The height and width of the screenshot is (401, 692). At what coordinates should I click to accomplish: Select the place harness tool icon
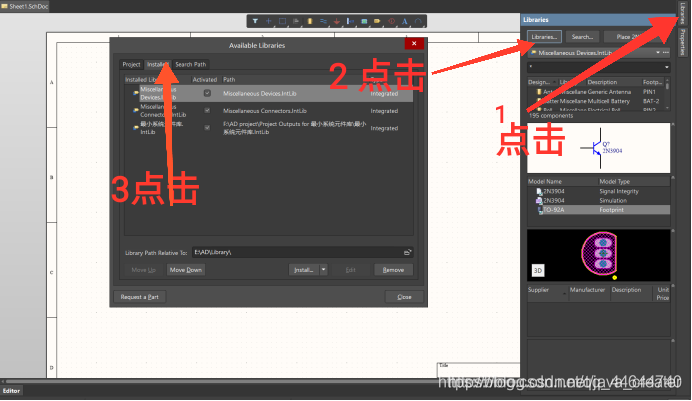click(x=350, y=21)
